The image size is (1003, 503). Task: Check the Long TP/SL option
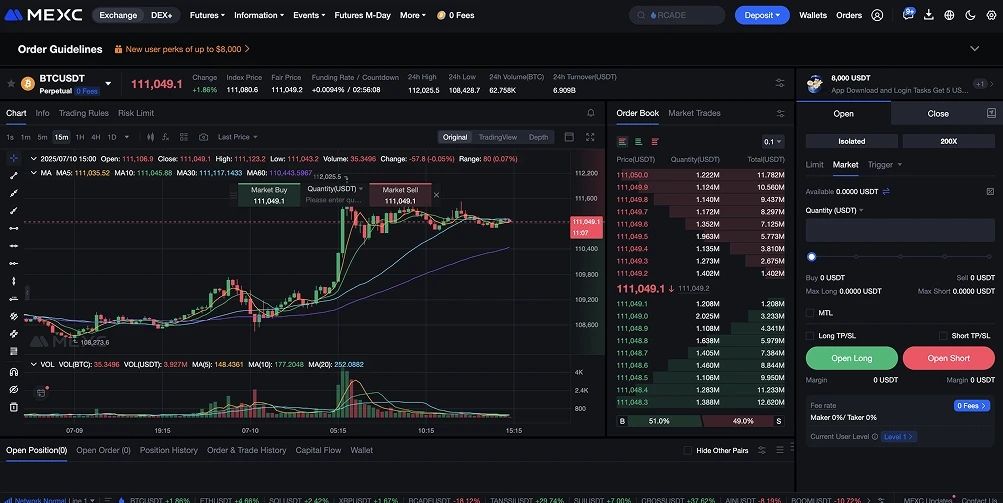point(810,336)
